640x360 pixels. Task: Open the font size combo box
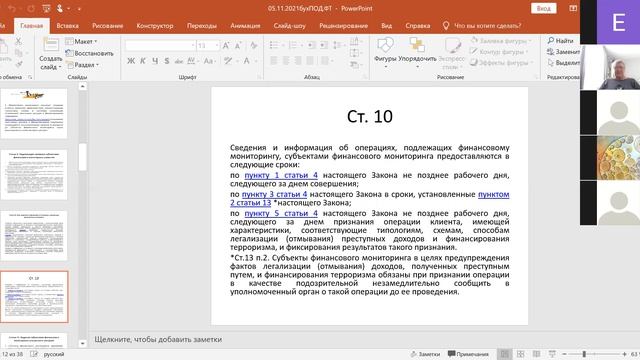pos(208,45)
